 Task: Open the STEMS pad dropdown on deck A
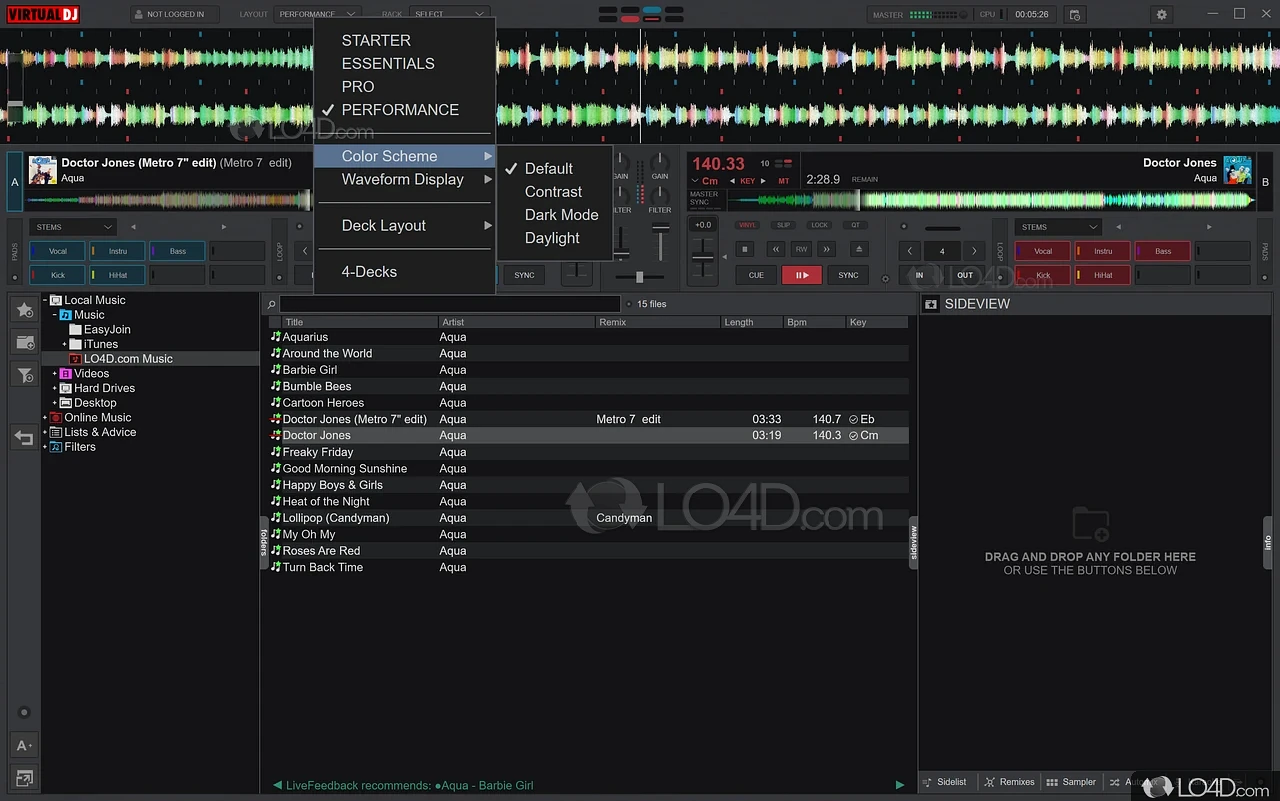click(72, 227)
